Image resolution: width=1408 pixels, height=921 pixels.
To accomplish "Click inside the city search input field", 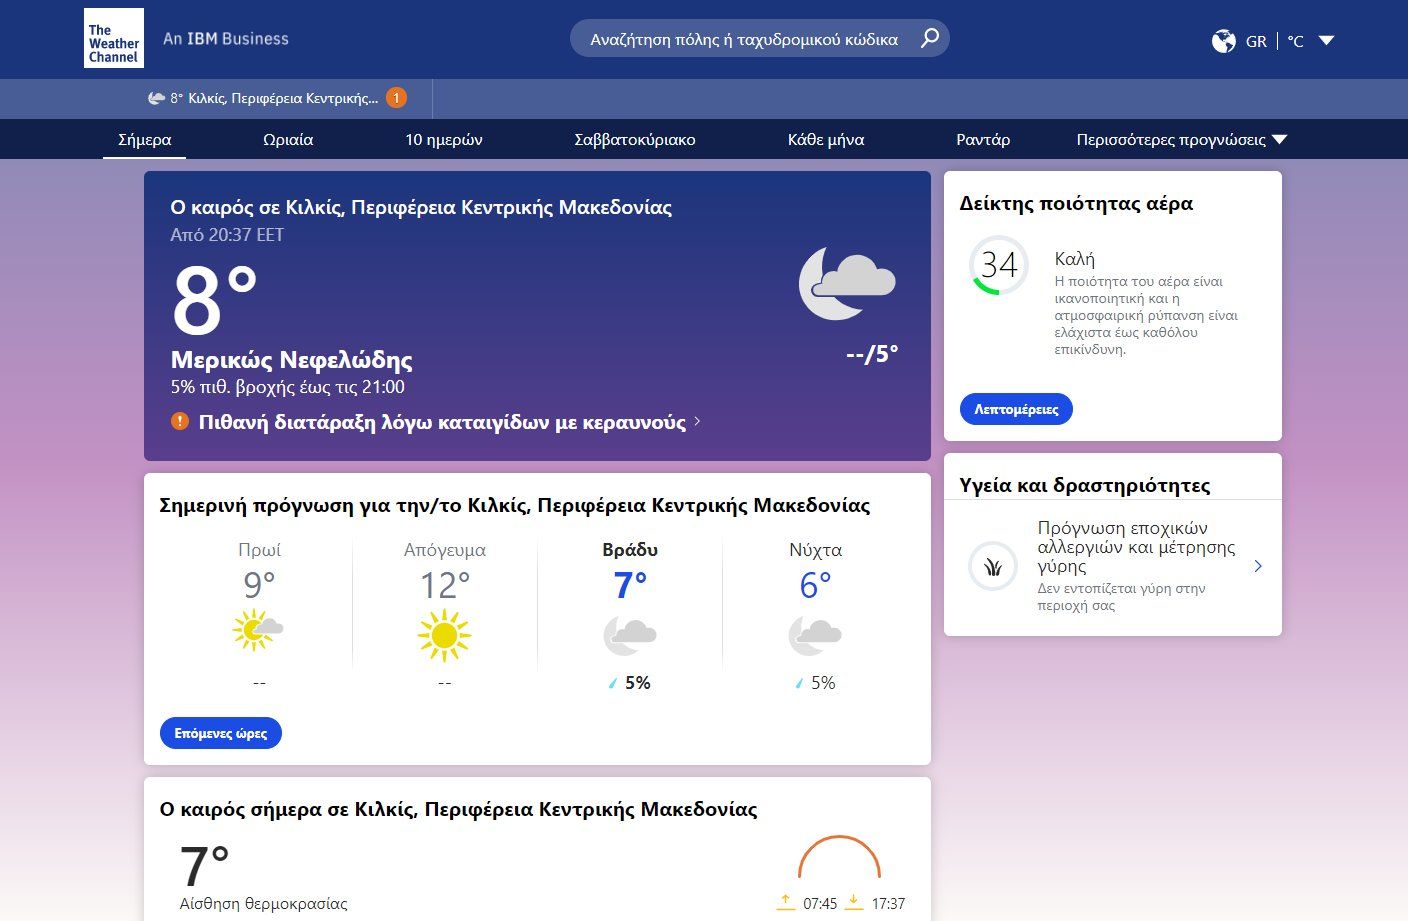I will [x=740, y=37].
